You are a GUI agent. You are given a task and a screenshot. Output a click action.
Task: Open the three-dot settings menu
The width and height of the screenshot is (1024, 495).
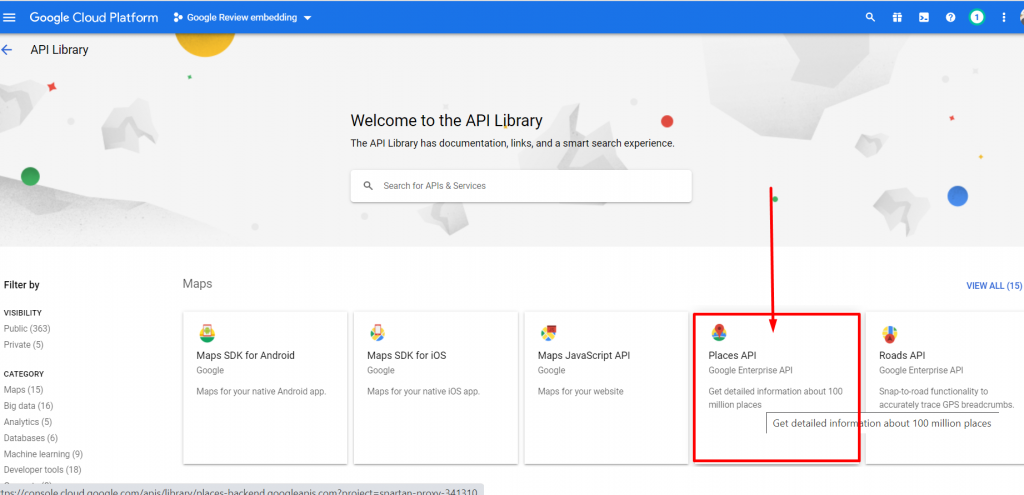(x=1004, y=18)
